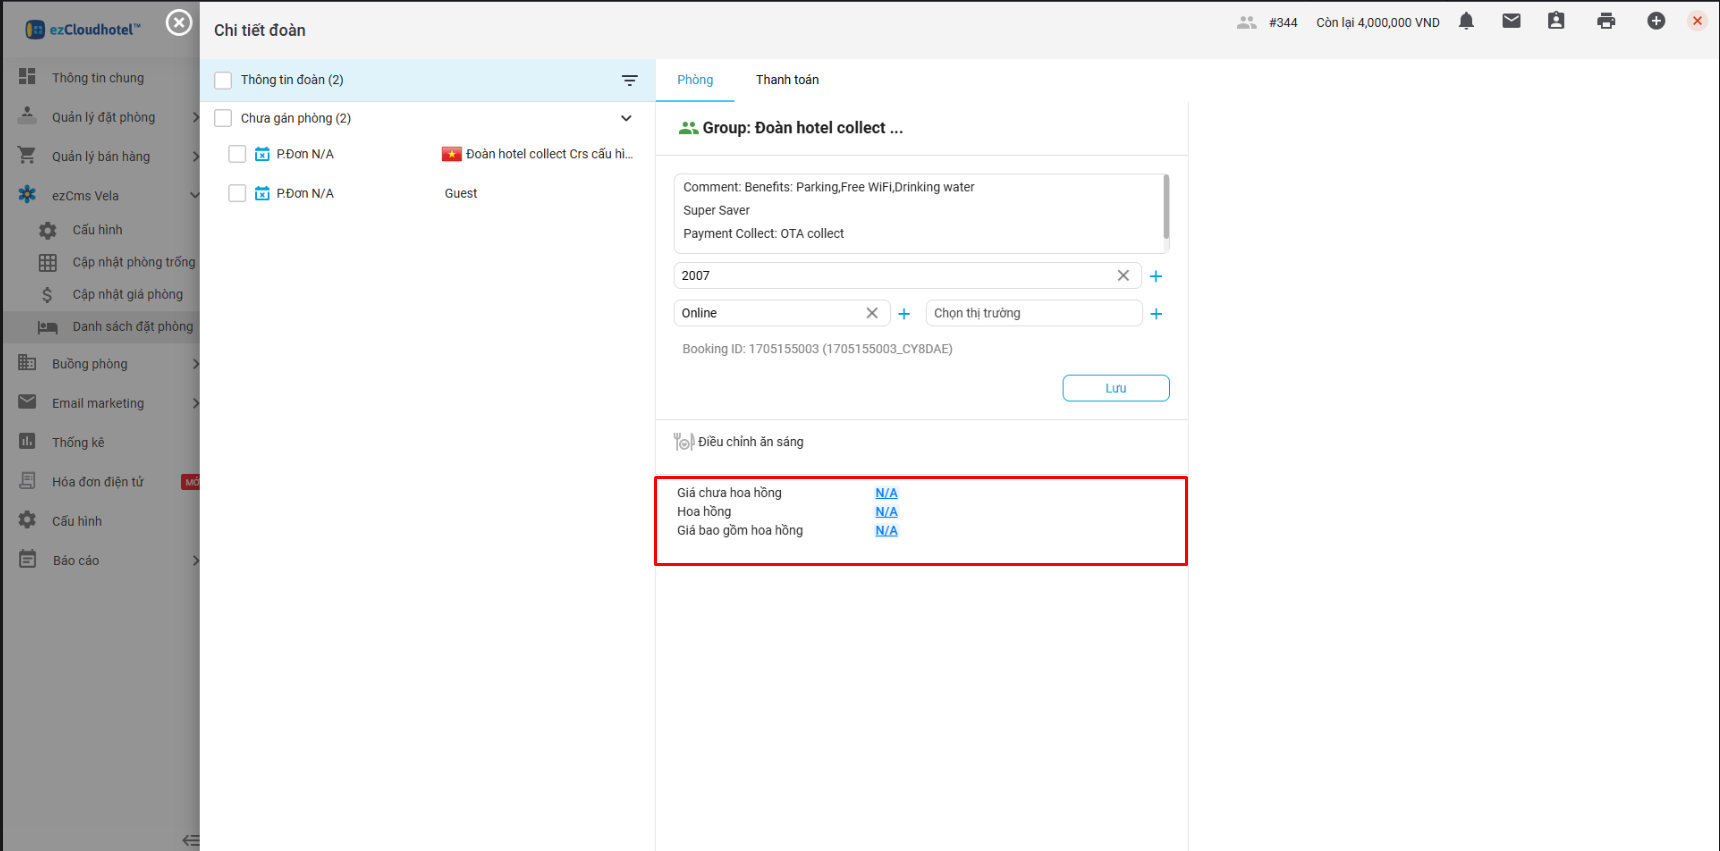Check the Chưa gán phòng (2) checkbox
This screenshot has width=1720, height=851.
[223, 118]
